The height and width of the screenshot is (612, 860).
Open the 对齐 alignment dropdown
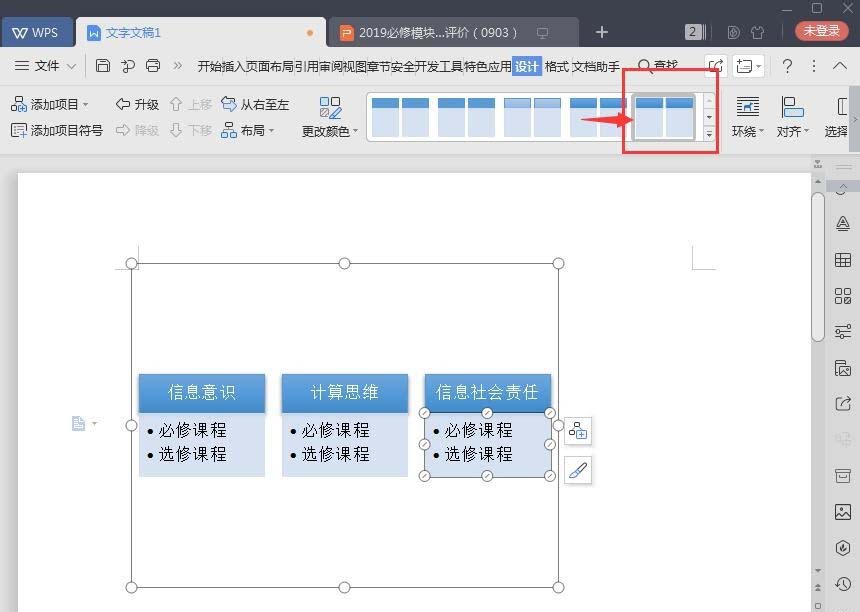tap(793, 117)
